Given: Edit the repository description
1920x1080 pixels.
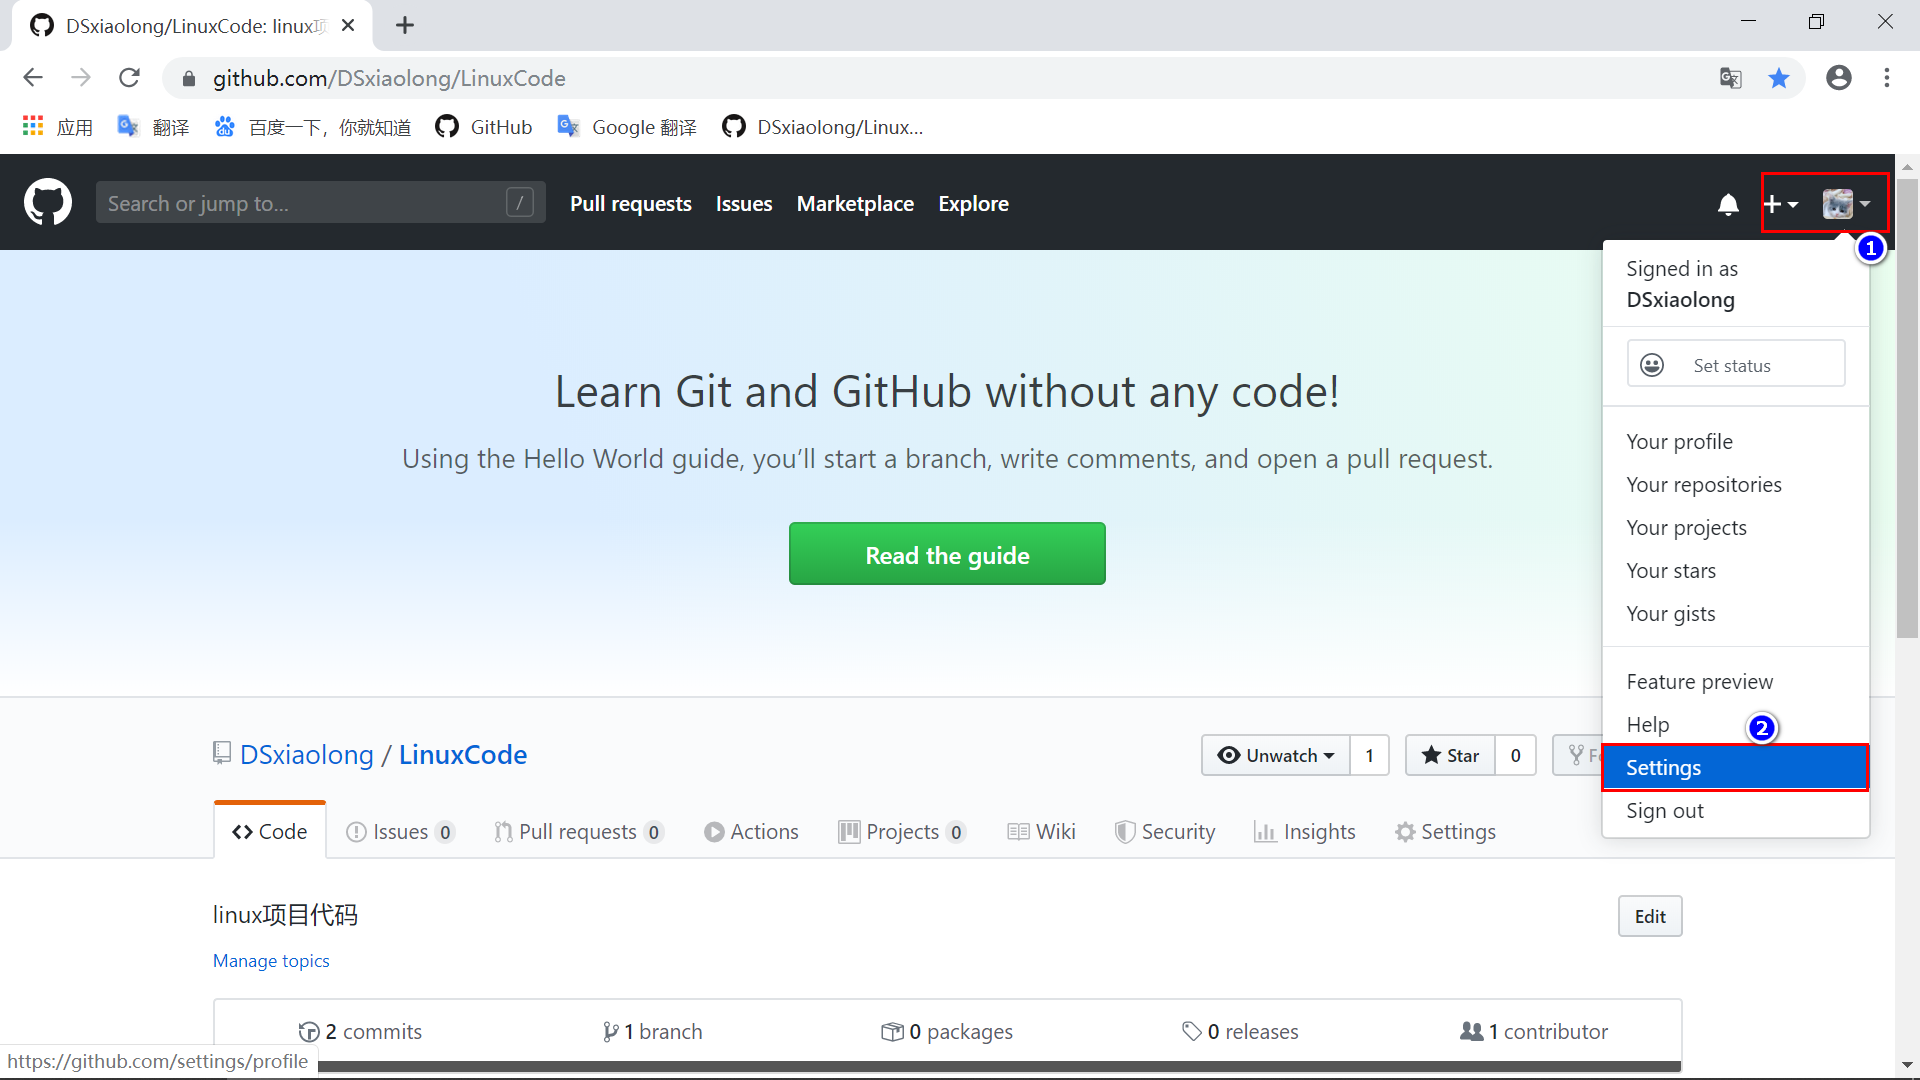Looking at the screenshot, I should point(1650,916).
